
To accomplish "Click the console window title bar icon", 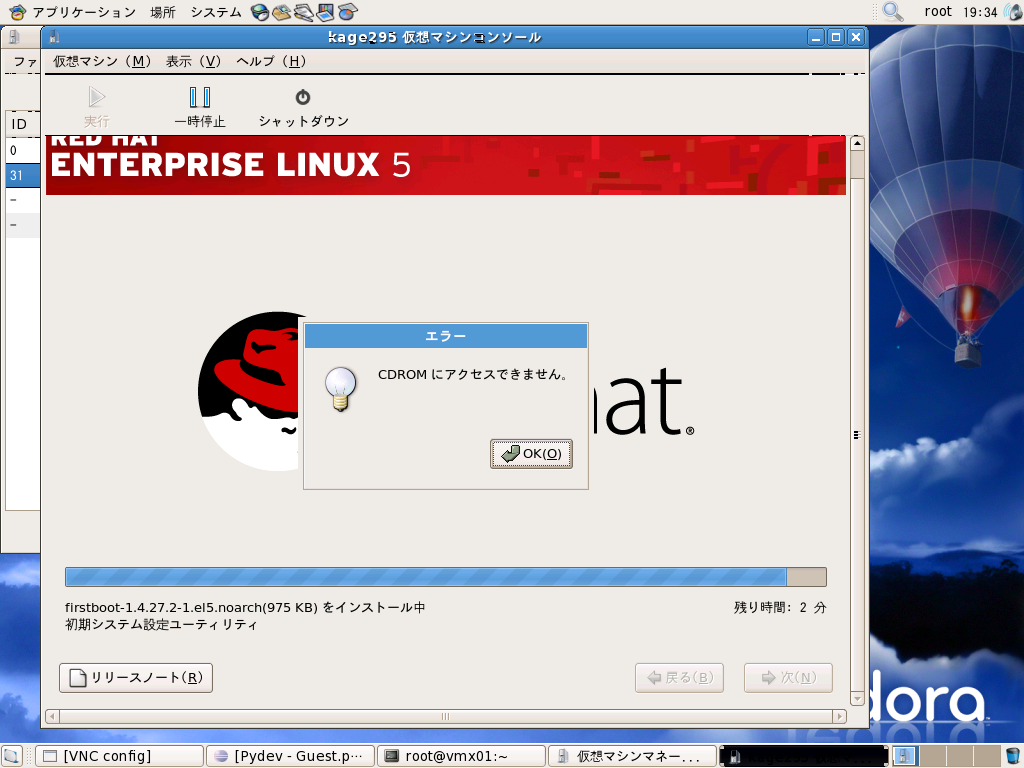I will tap(55, 37).
